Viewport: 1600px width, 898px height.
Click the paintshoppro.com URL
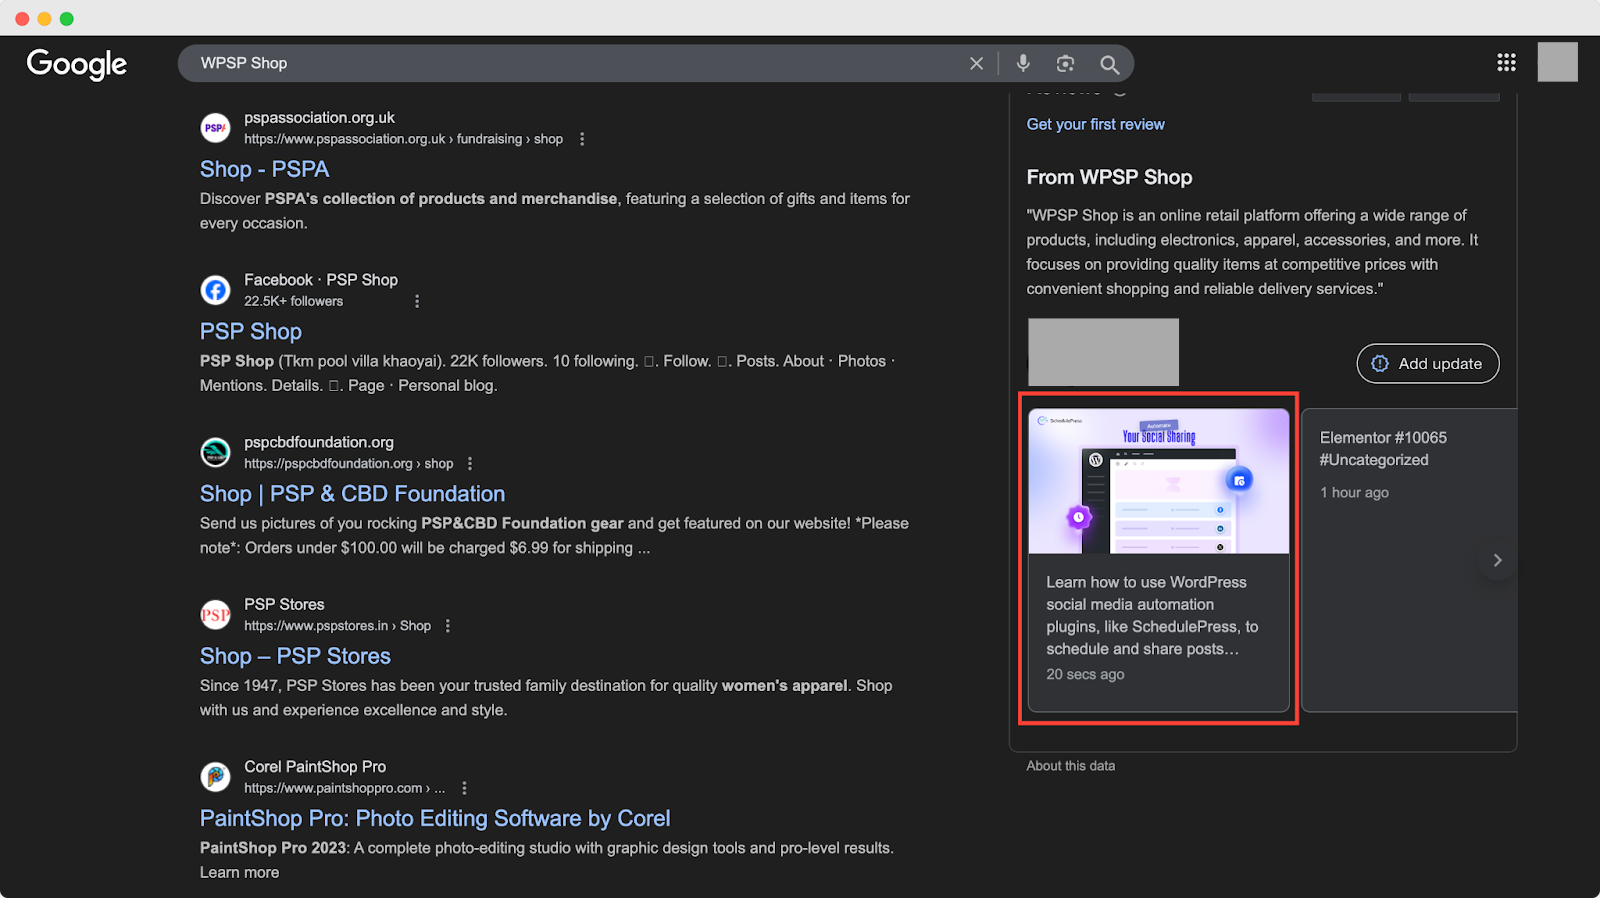tap(344, 788)
